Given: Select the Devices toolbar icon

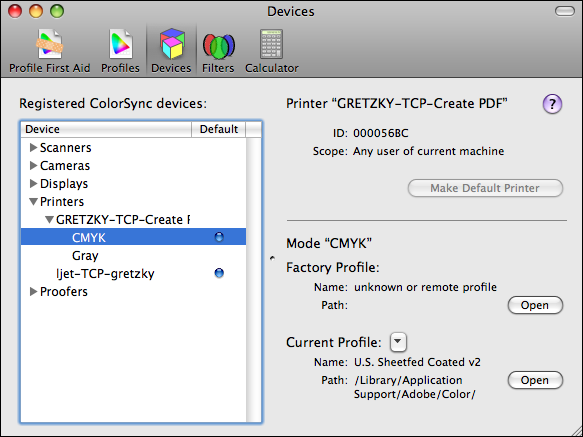Looking at the screenshot, I should 171,51.
